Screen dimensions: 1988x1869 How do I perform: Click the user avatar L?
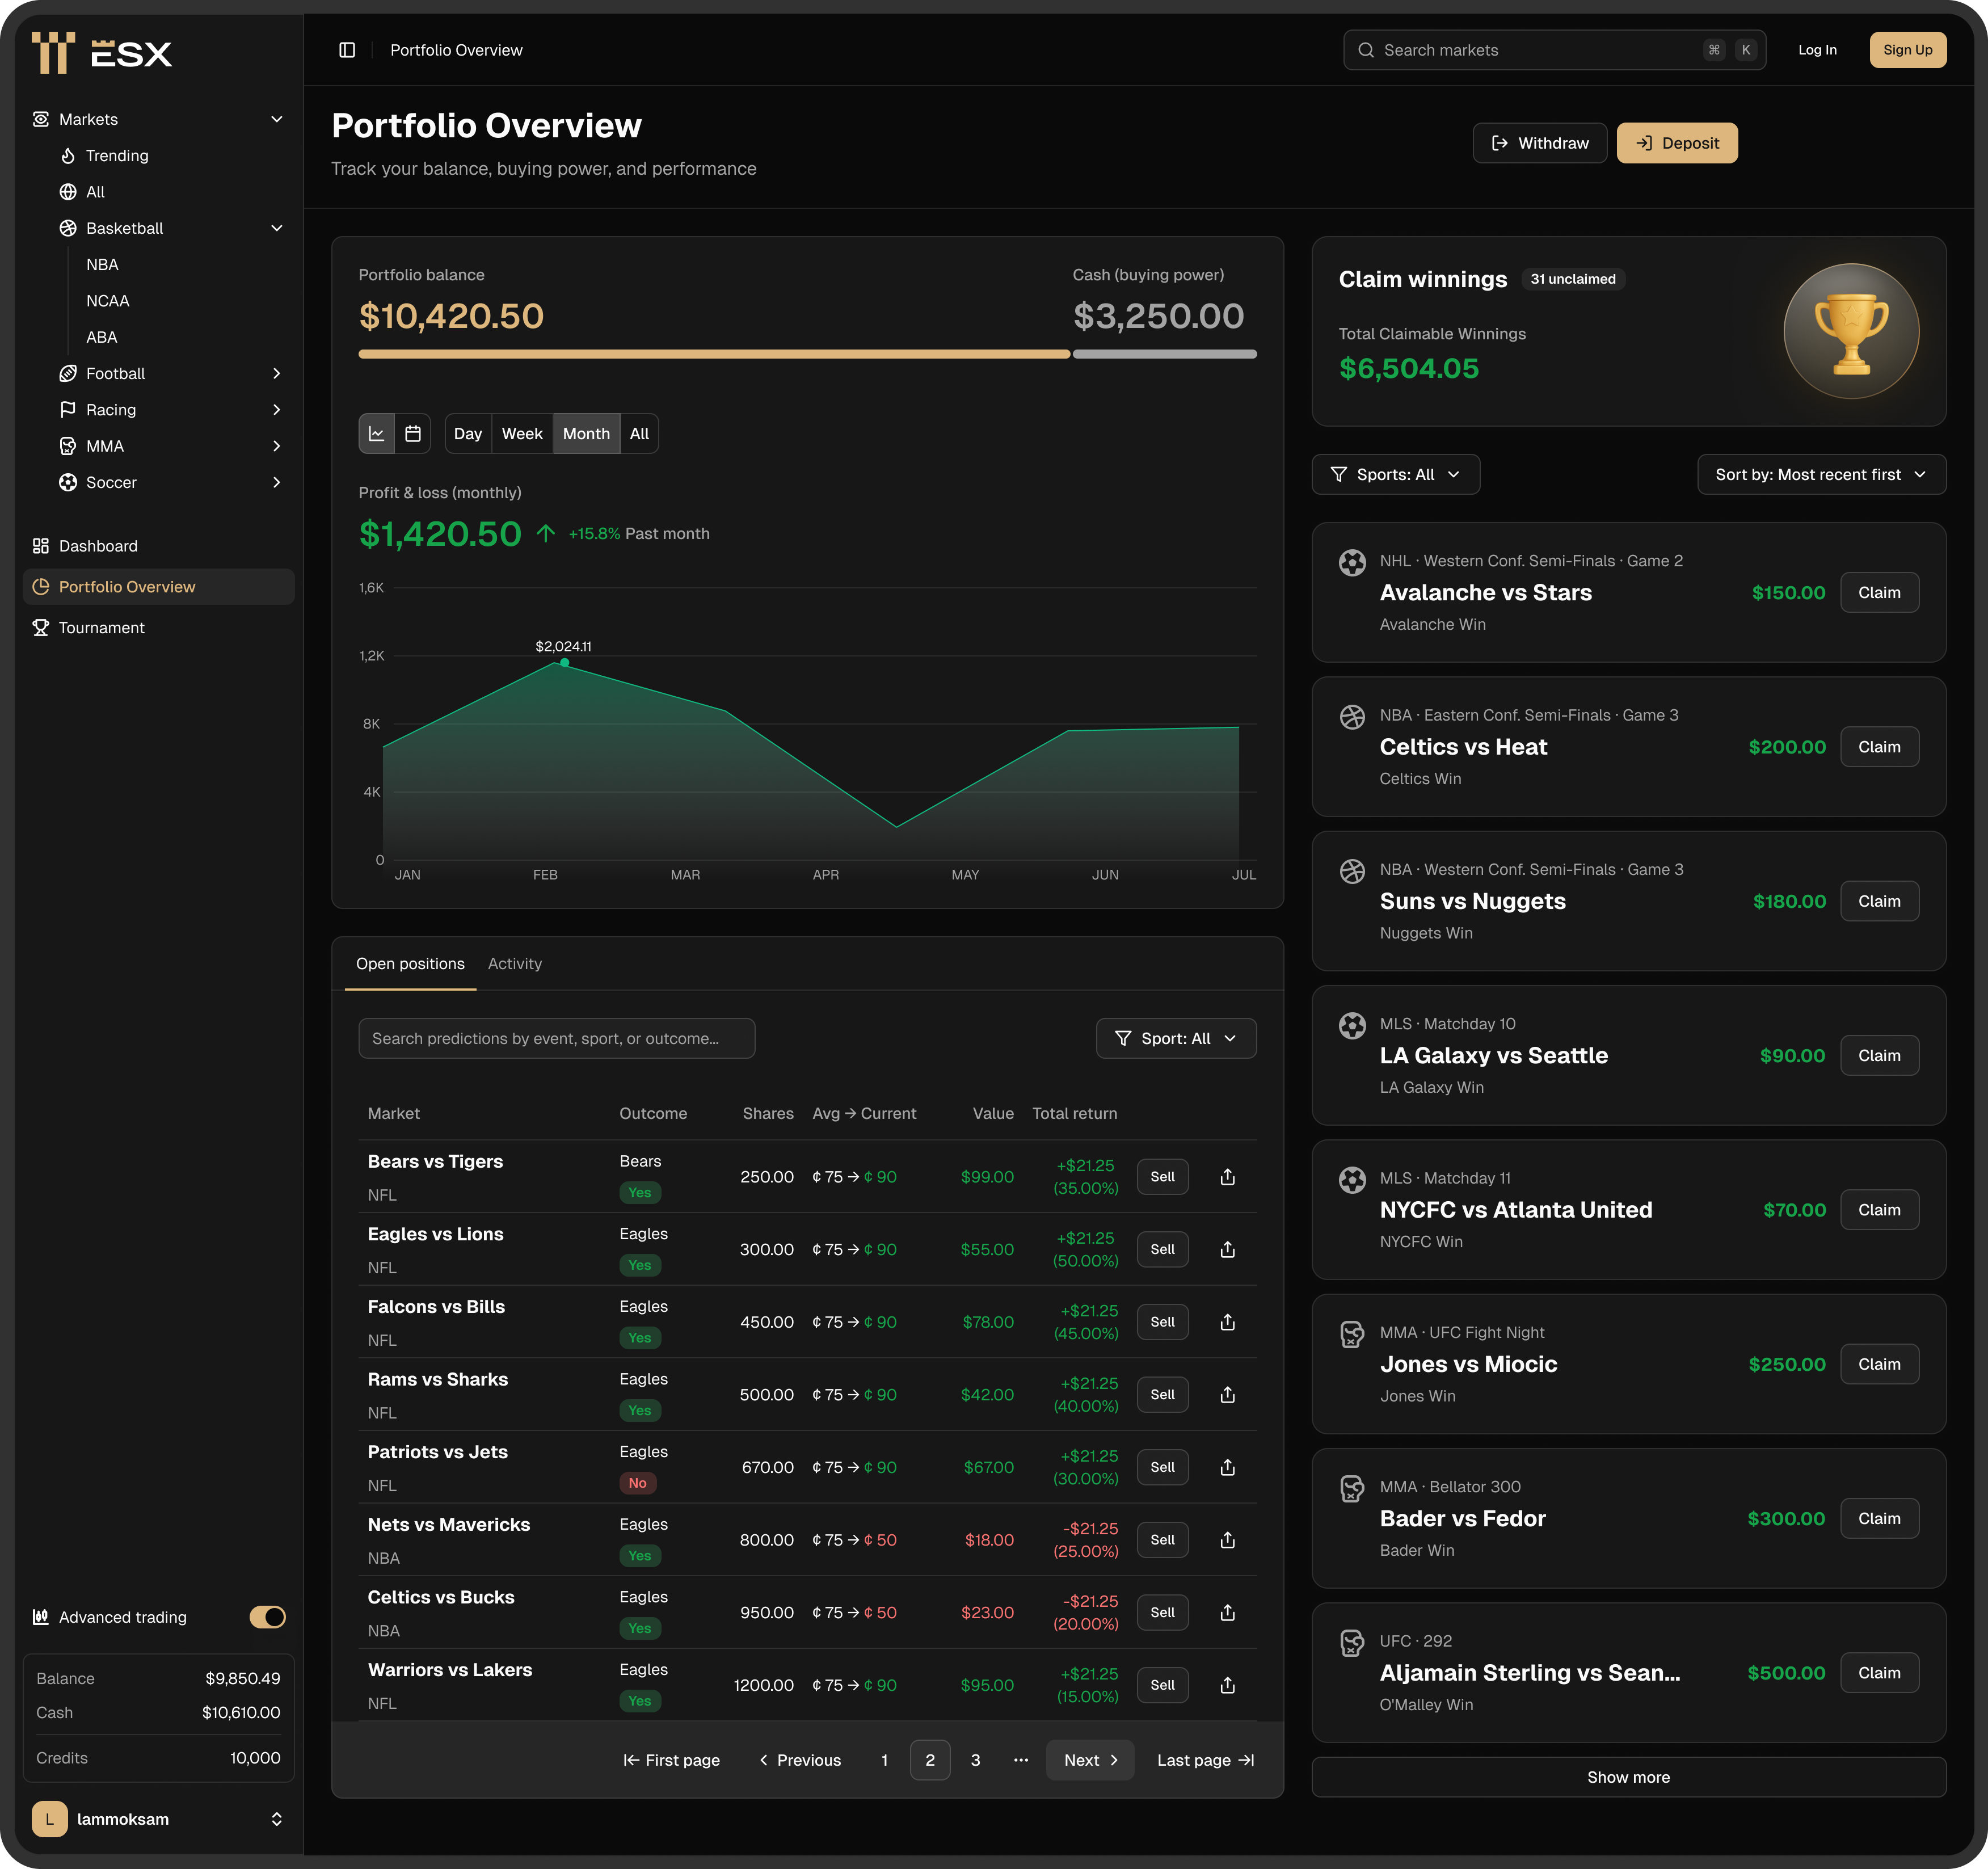[x=50, y=1819]
